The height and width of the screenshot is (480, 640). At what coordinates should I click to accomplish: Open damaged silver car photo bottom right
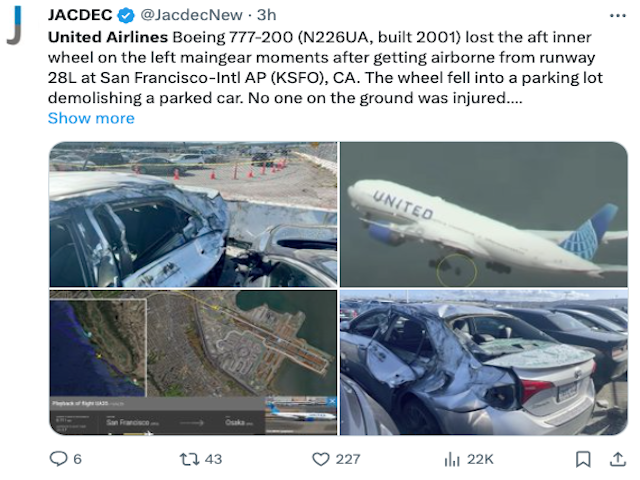(x=484, y=362)
